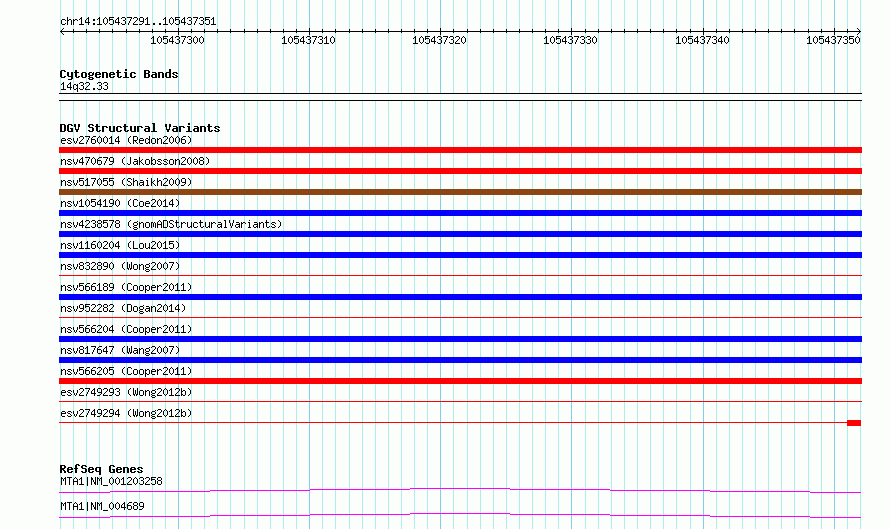890x529 pixels.
Task: Select esv2749293 (Wong2012b) label
Action: 126,392
